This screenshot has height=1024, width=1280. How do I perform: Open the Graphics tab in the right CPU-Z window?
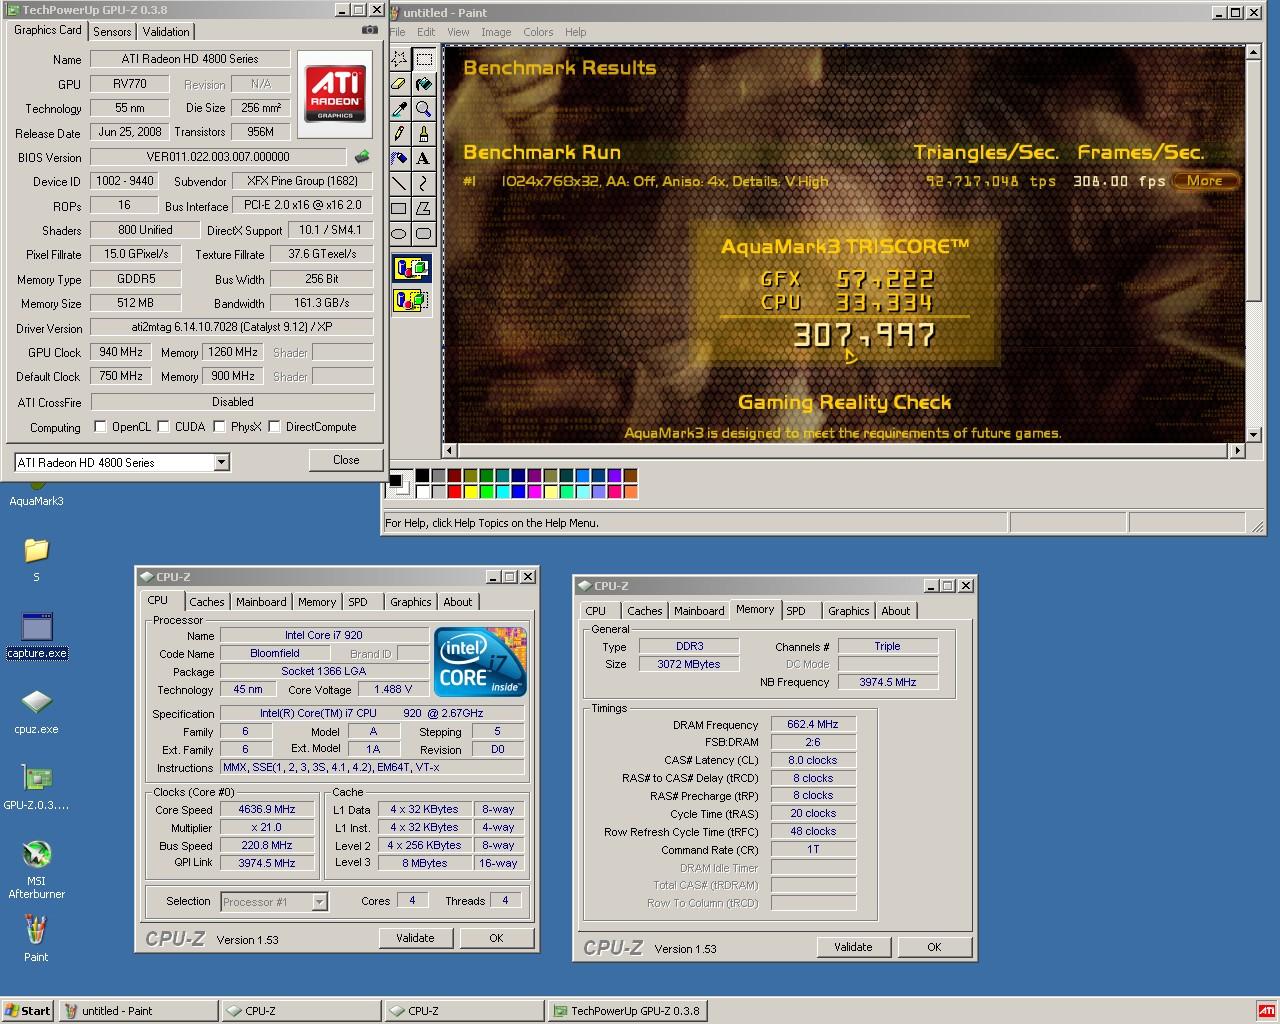point(849,611)
